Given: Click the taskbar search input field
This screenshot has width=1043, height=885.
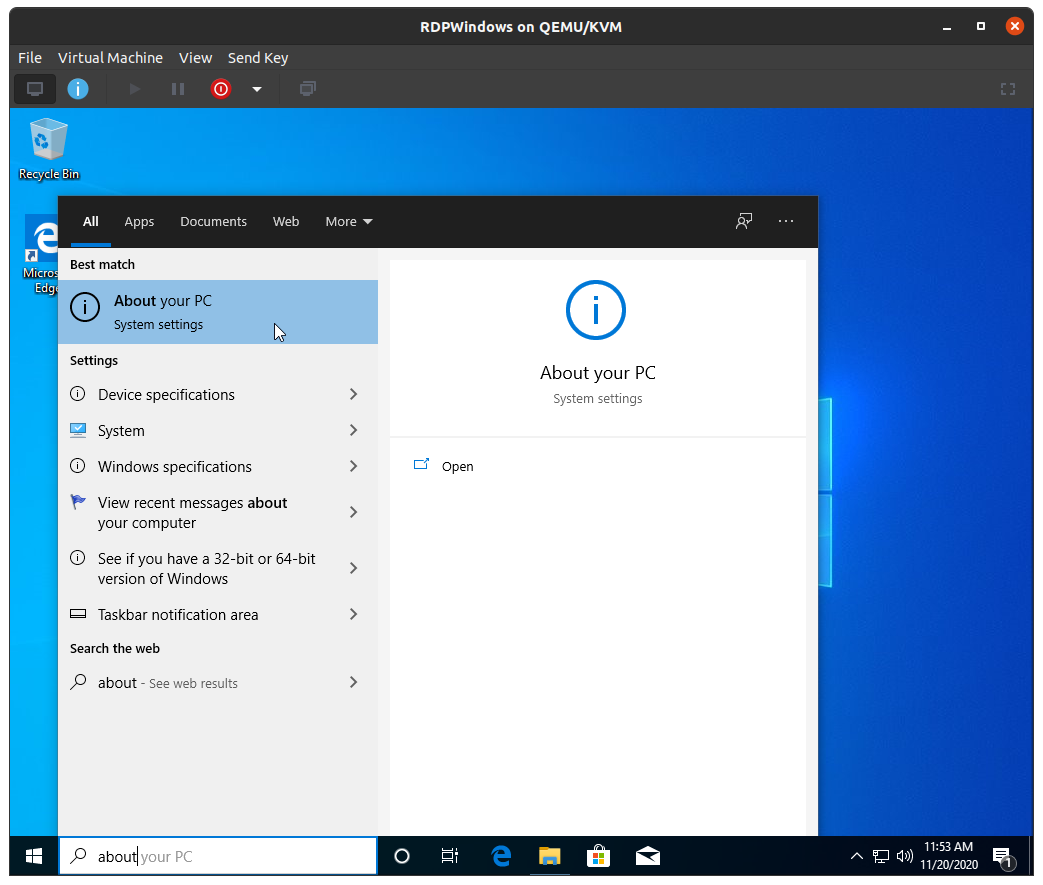Looking at the screenshot, I should 230,856.
